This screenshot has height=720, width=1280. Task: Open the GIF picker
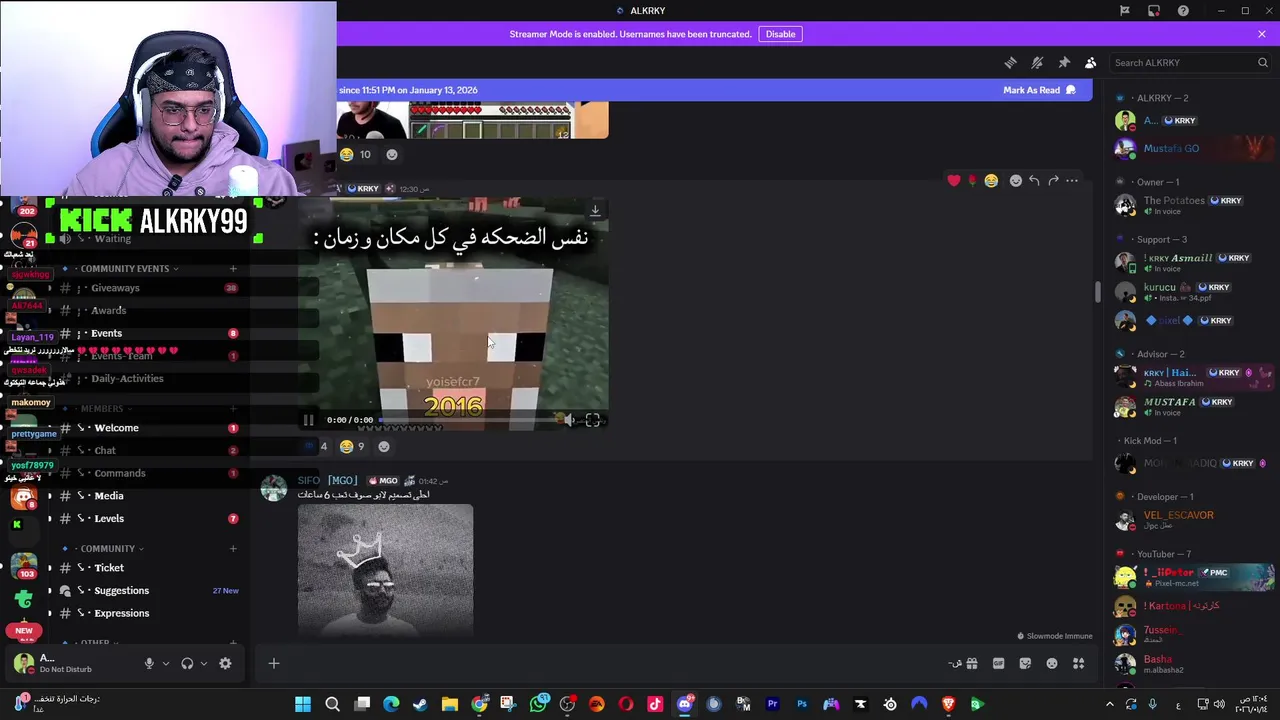coord(998,663)
